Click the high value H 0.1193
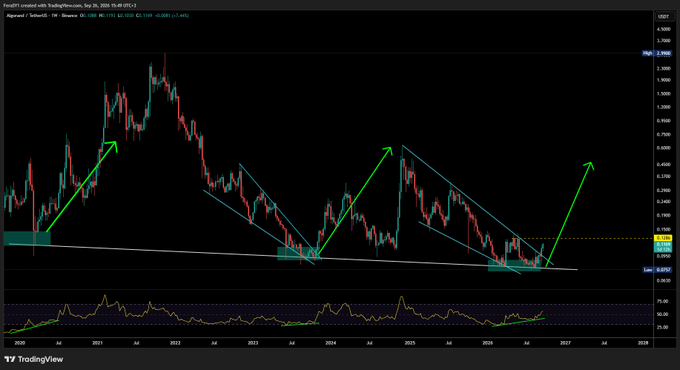The height and width of the screenshot is (370, 680). (108, 16)
